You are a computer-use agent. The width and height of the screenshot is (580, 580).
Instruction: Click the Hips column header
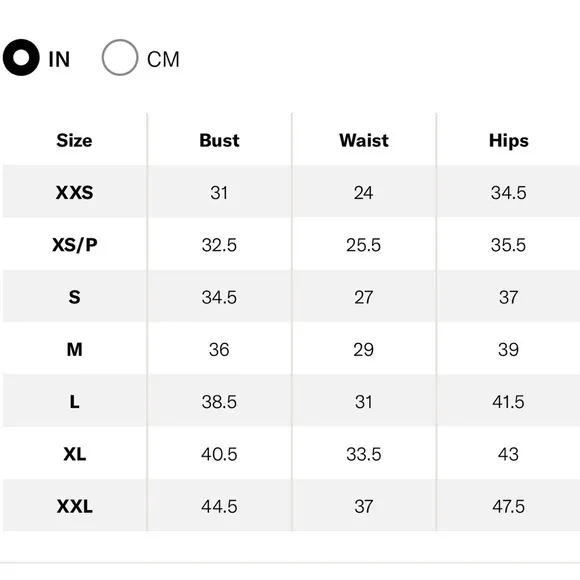pyautogui.click(x=509, y=141)
